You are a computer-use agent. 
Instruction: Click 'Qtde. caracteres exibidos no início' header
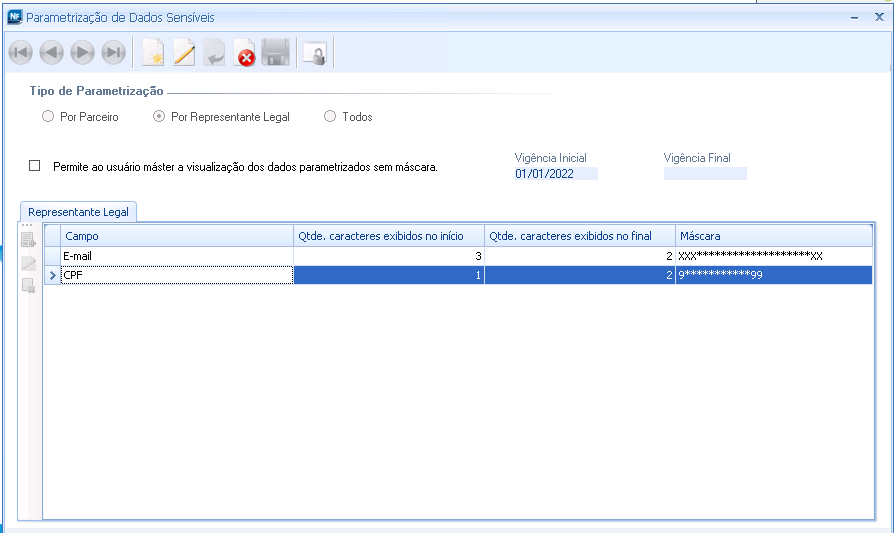pos(389,236)
